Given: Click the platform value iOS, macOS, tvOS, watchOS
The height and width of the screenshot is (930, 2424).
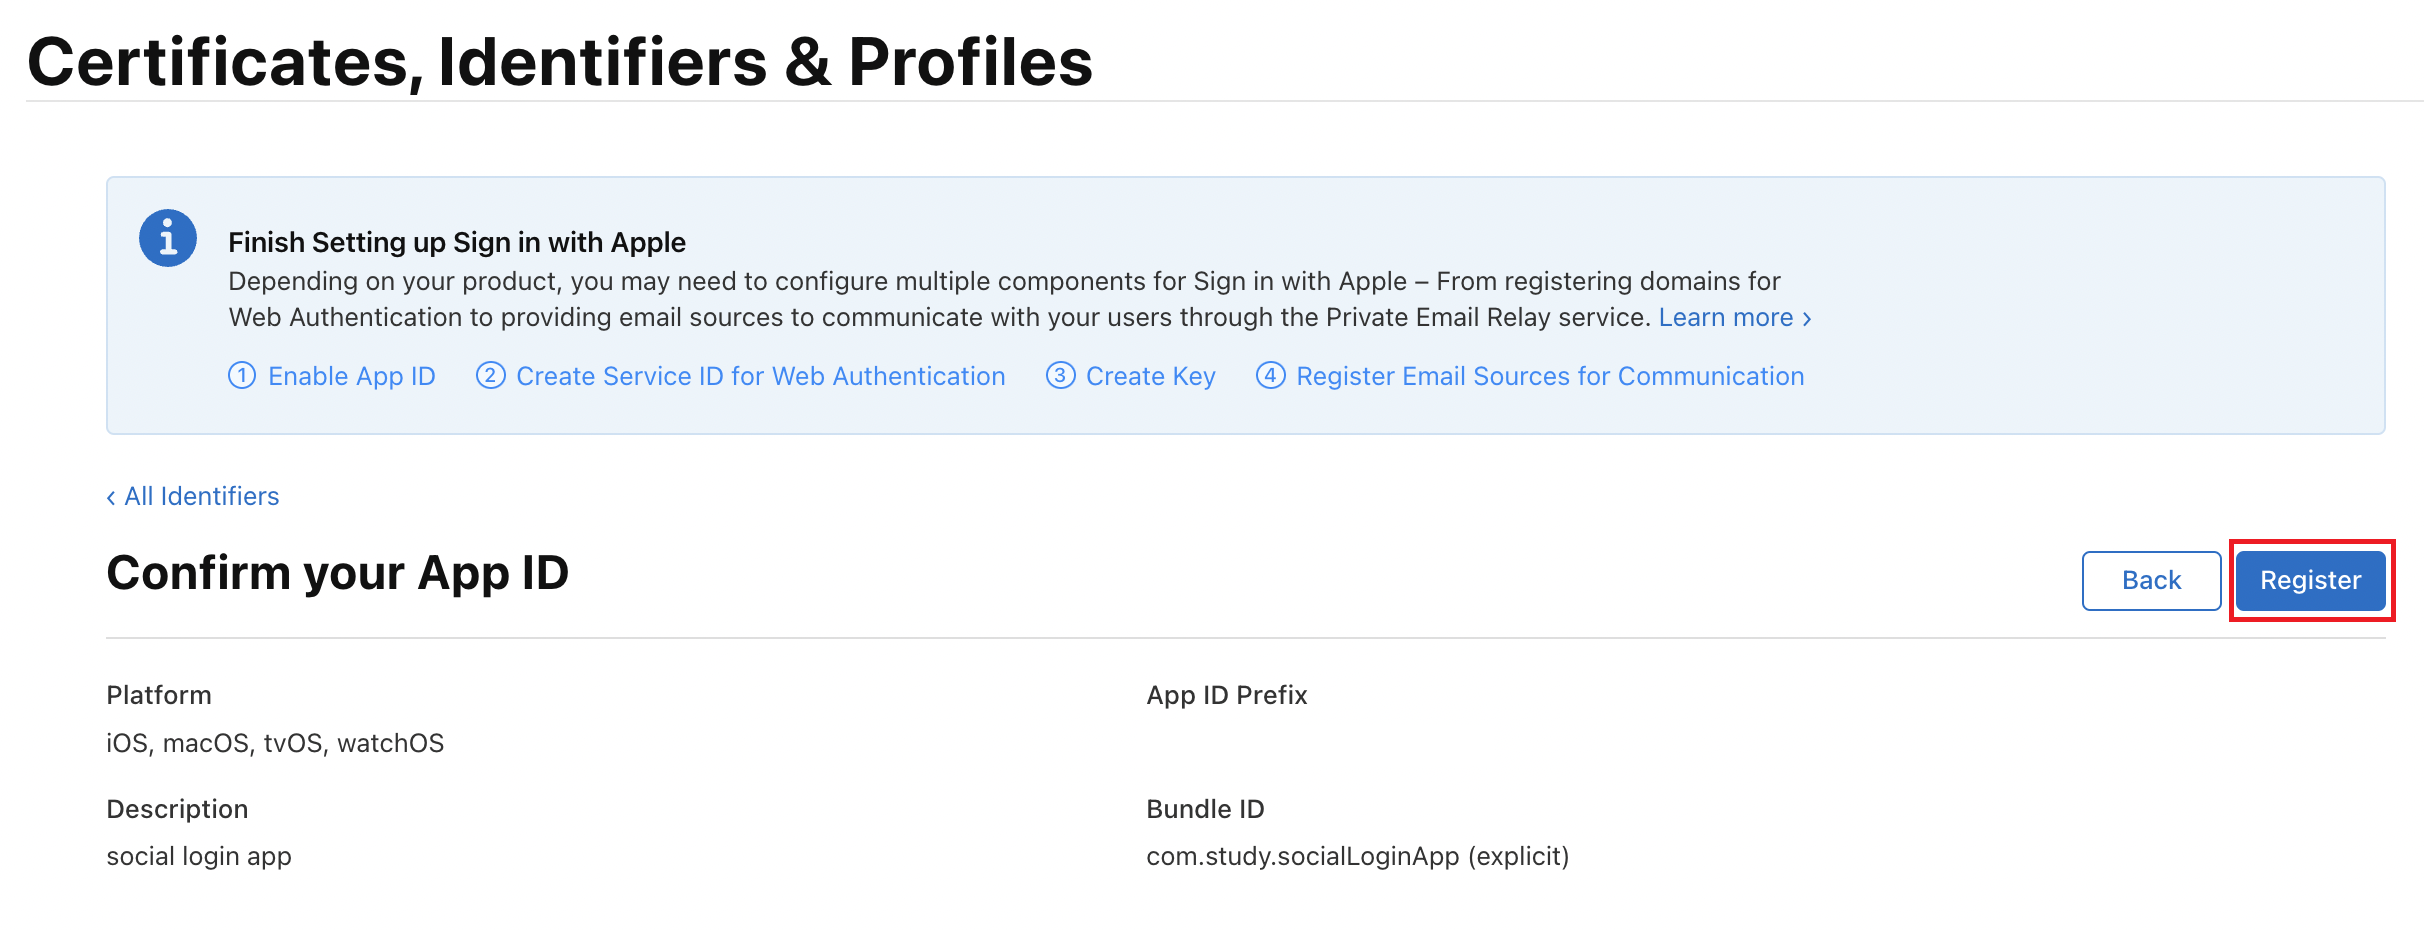Looking at the screenshot, I should click(275, 744).
